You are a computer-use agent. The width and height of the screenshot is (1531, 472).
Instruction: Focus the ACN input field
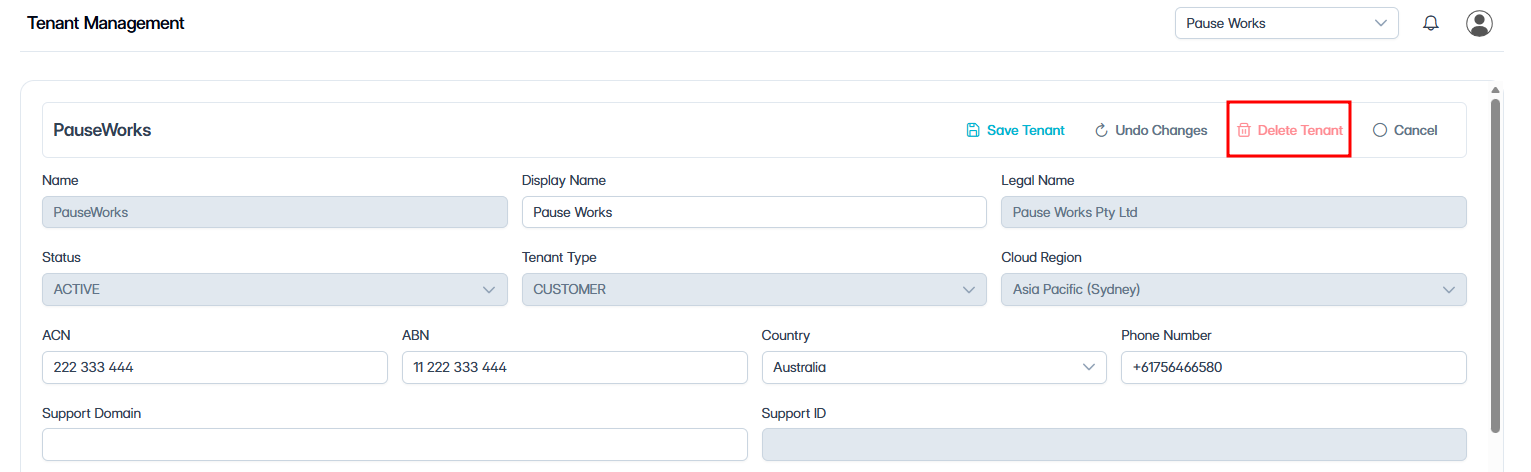click(x=215, y=367)
